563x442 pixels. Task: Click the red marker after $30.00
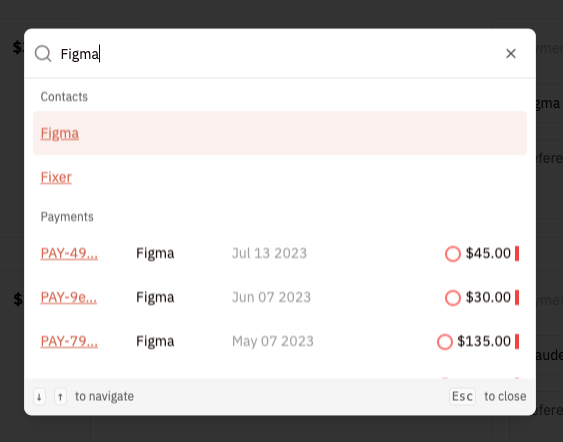click(517, 297)
